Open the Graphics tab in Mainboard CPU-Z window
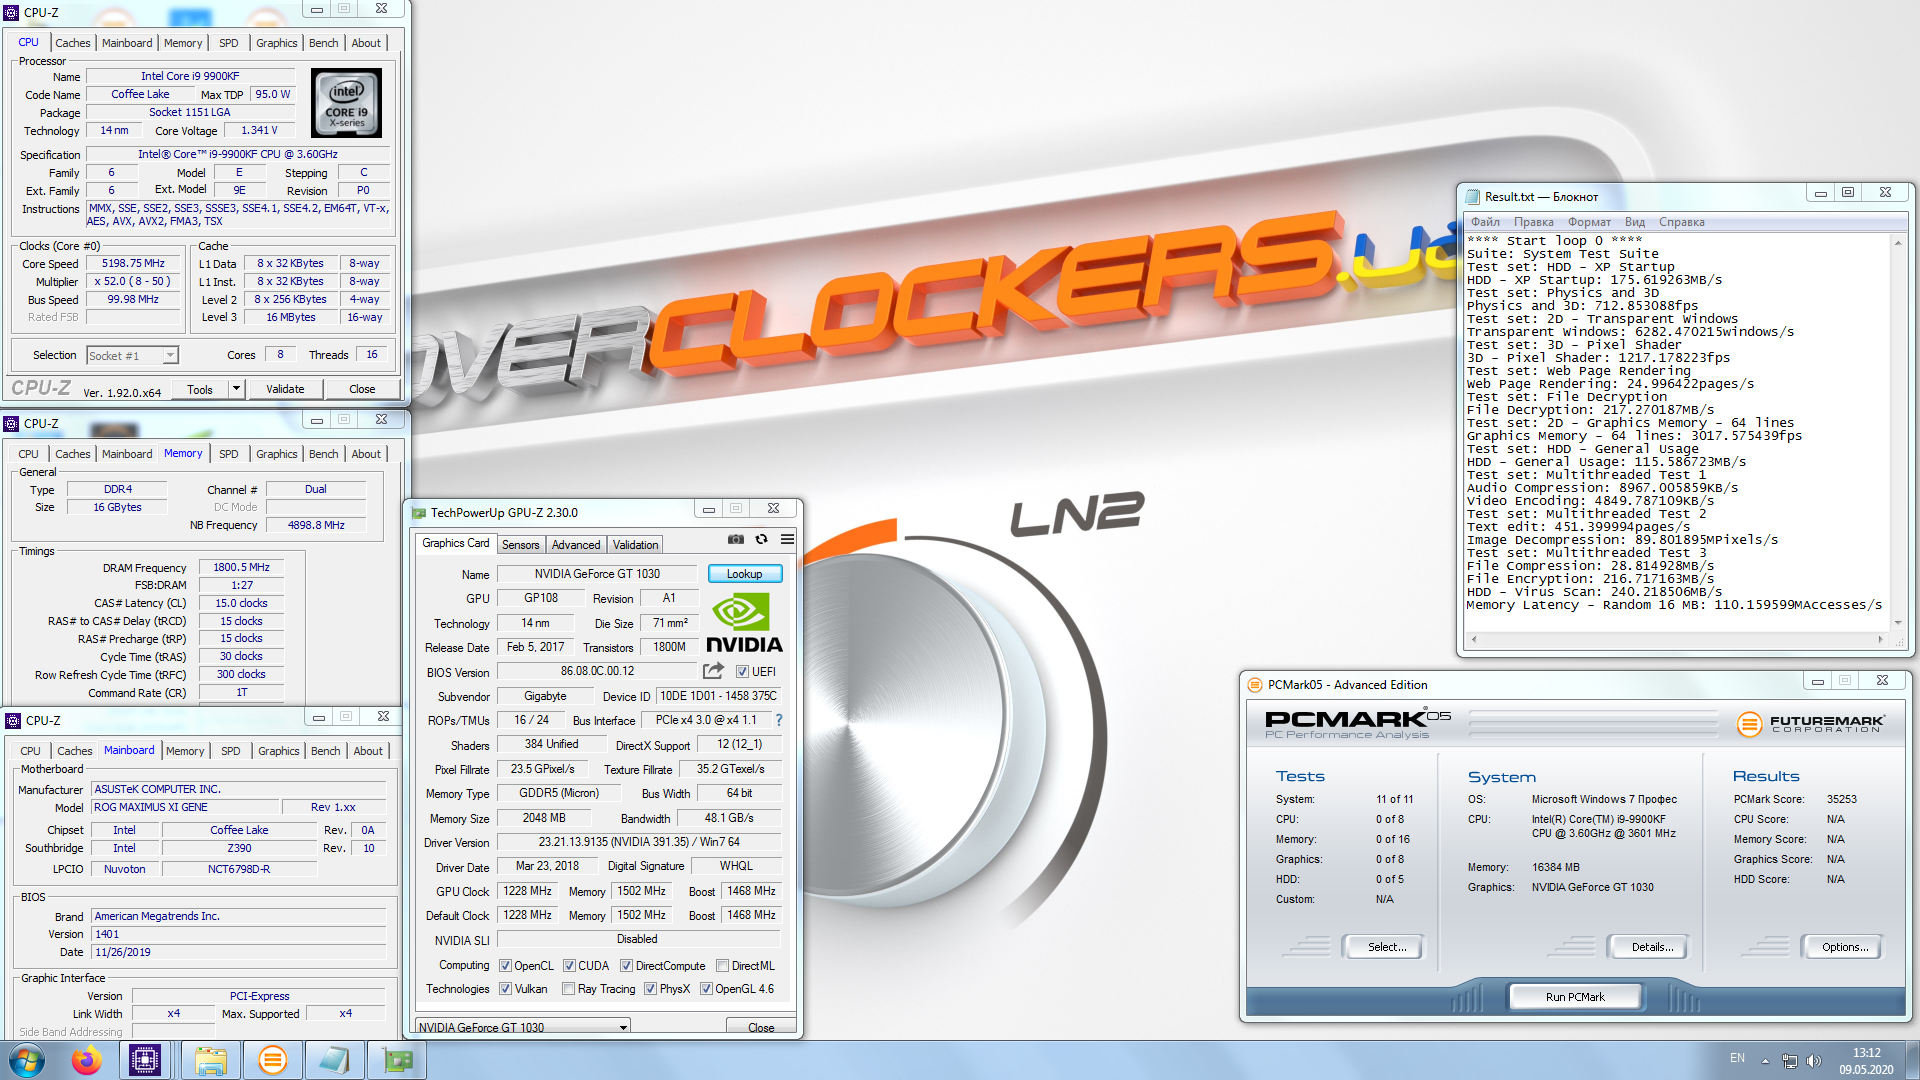This screenshot has height=1080, width=1920. coord(278,751)
